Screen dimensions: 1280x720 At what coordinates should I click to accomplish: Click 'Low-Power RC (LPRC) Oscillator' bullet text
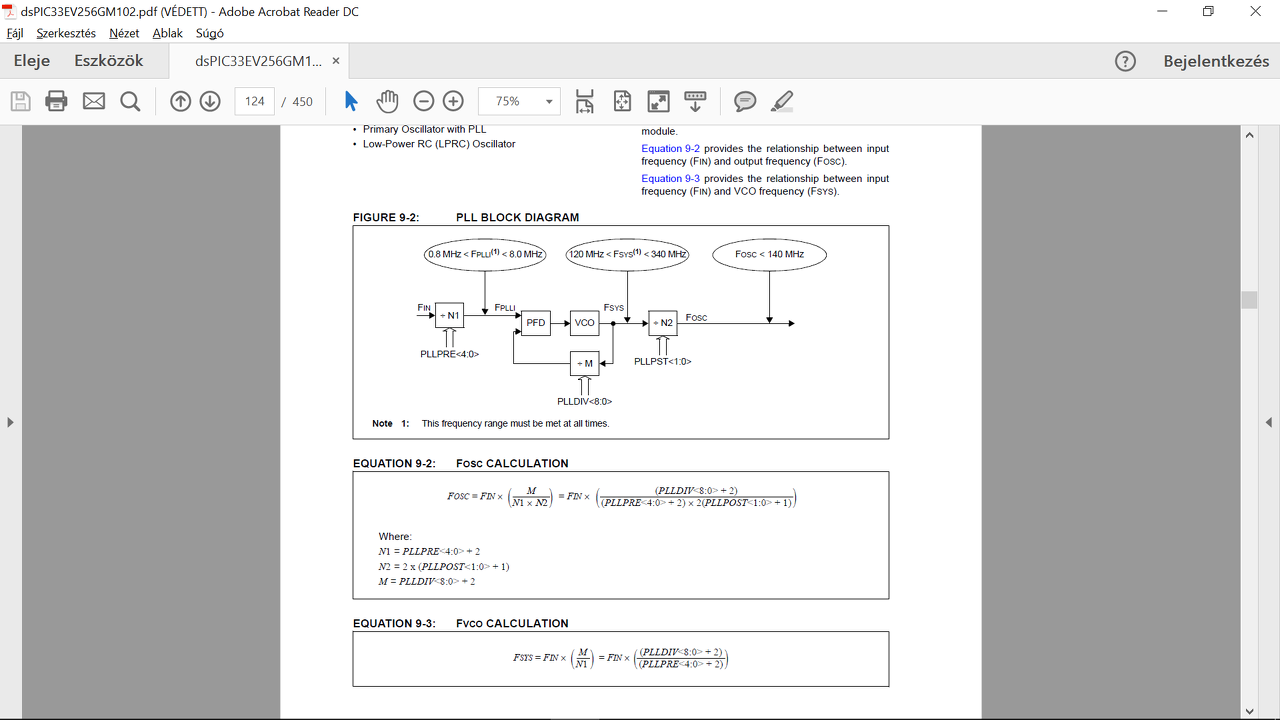439,144
